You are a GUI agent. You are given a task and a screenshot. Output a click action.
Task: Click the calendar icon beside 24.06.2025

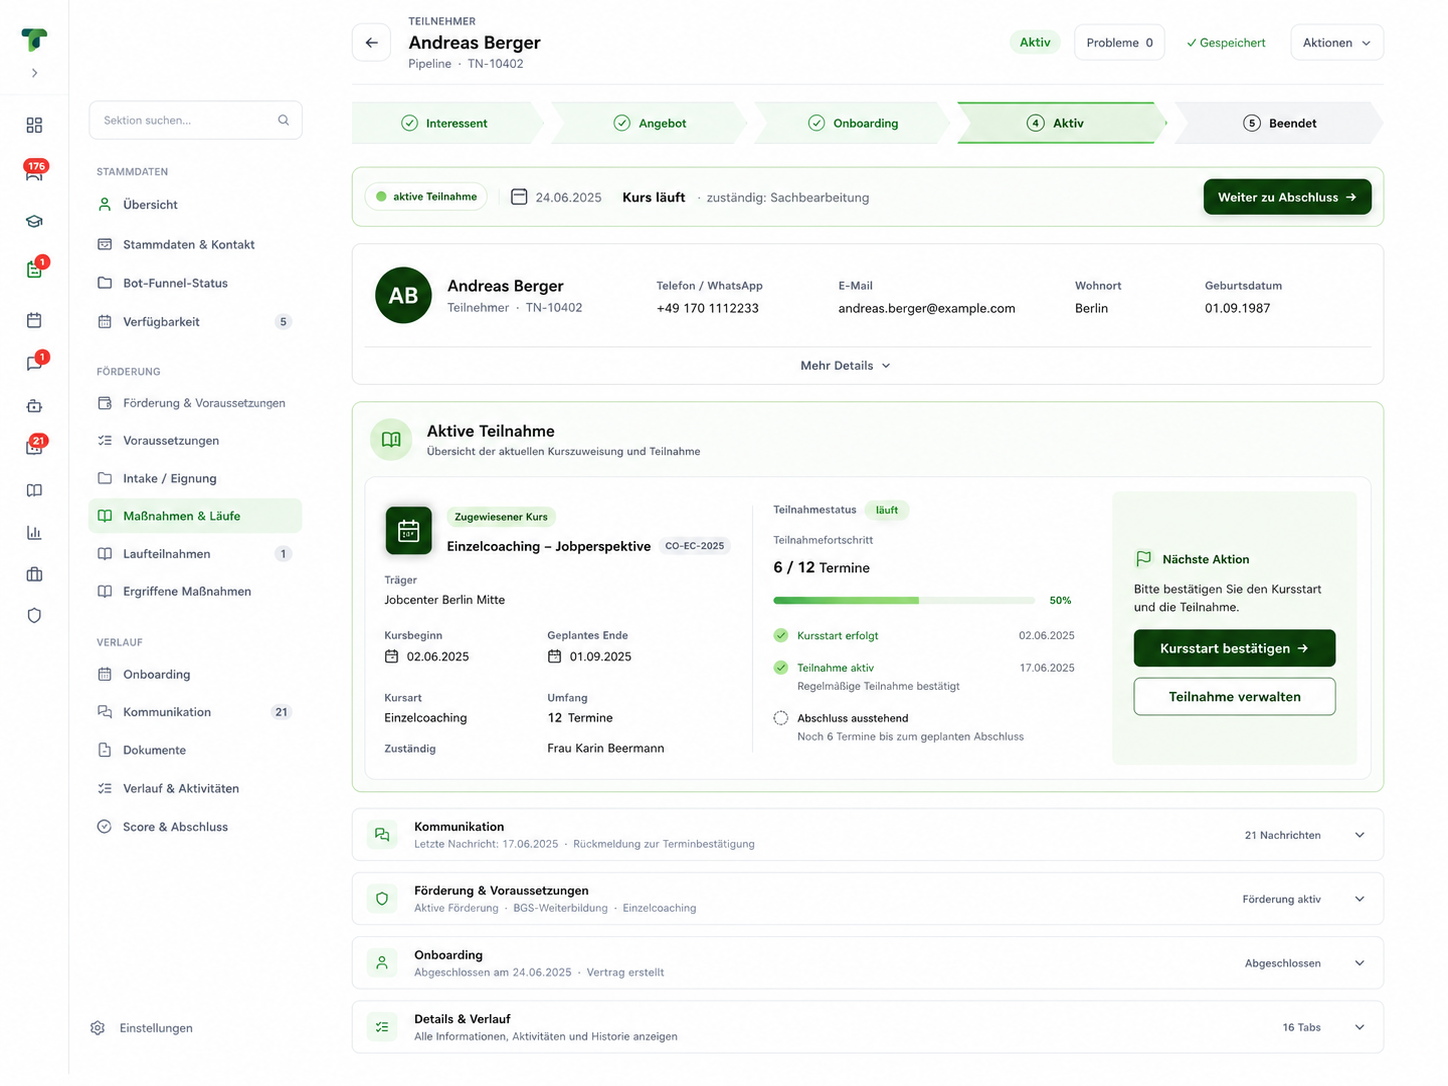coord(519,197)
